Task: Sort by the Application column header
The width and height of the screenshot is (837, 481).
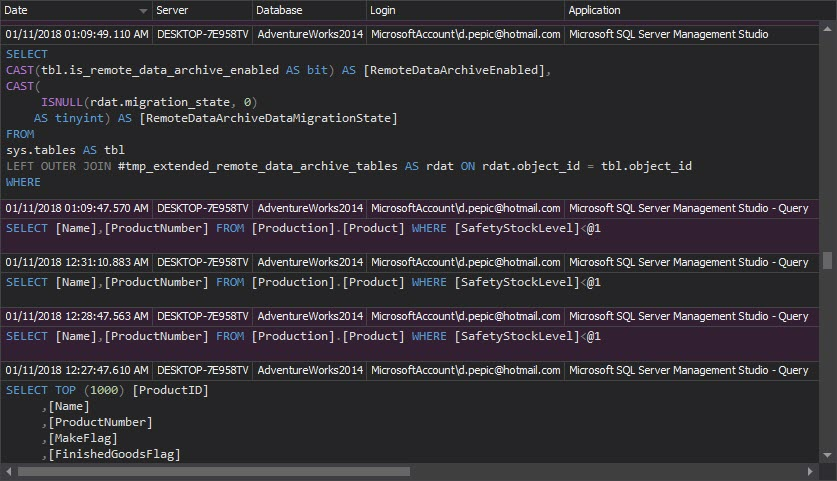Action: [691, 10]
